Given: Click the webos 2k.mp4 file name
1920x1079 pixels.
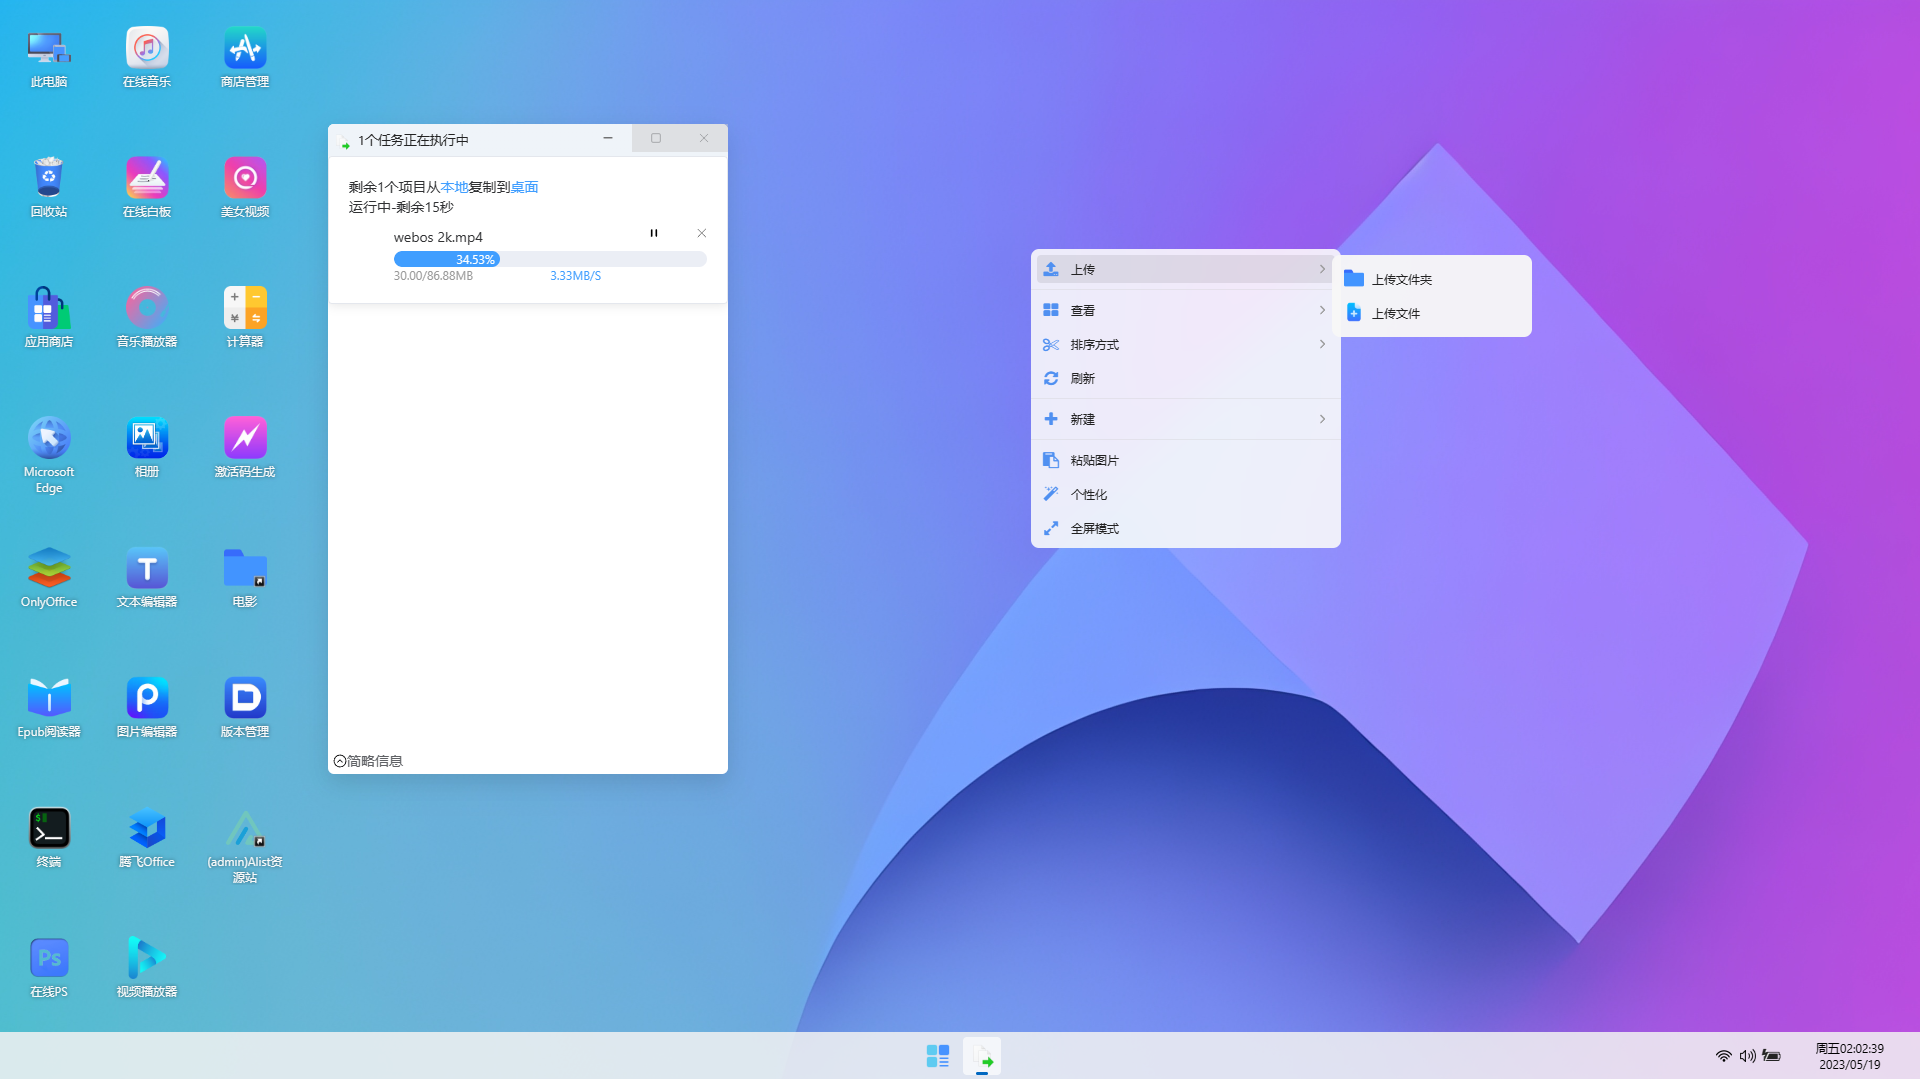Looking at the screenshot, I should 438,237.
